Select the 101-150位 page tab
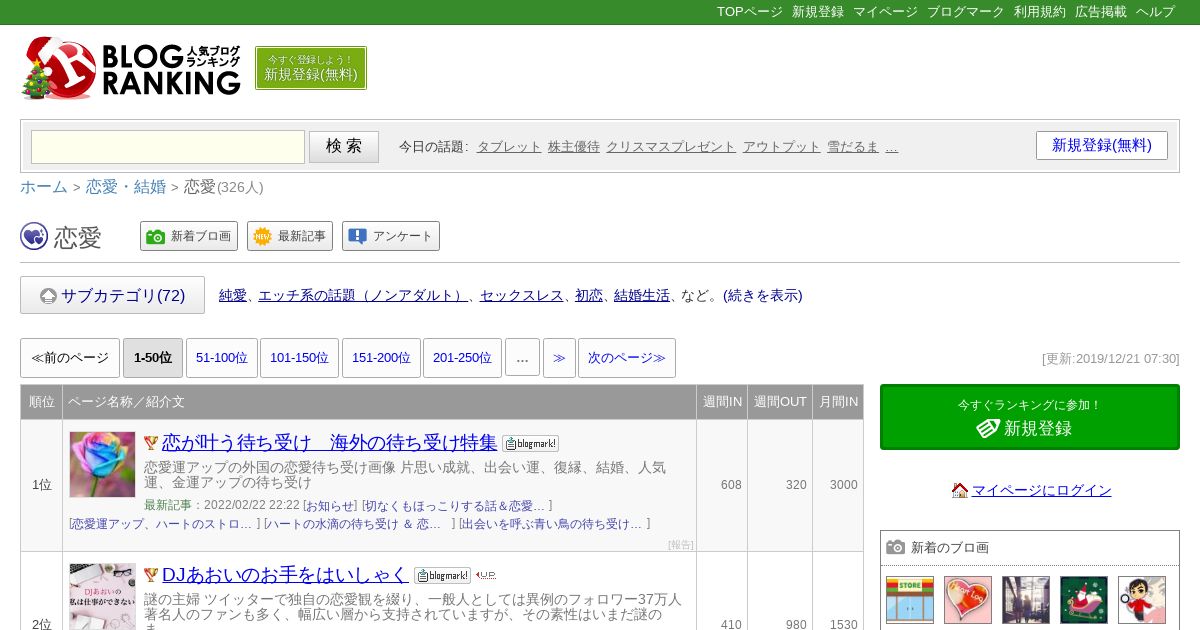The width and height of the screenshot is (1200, 630). click(299, 358)
